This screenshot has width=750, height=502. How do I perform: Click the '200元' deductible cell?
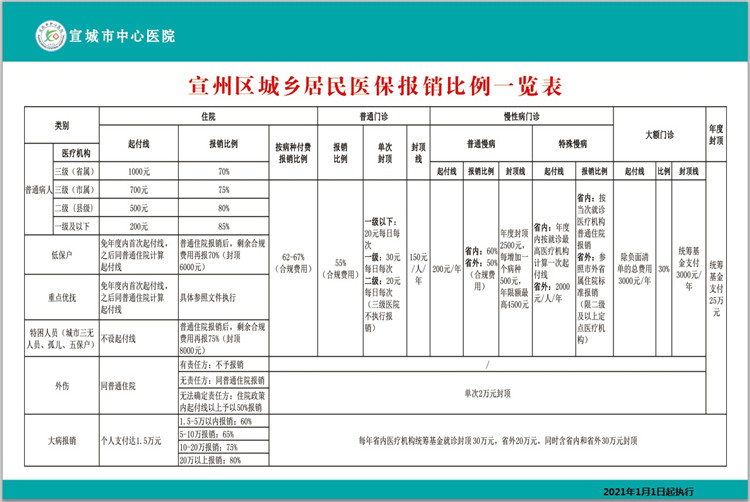pyautogui.click(x=139, y=226)
